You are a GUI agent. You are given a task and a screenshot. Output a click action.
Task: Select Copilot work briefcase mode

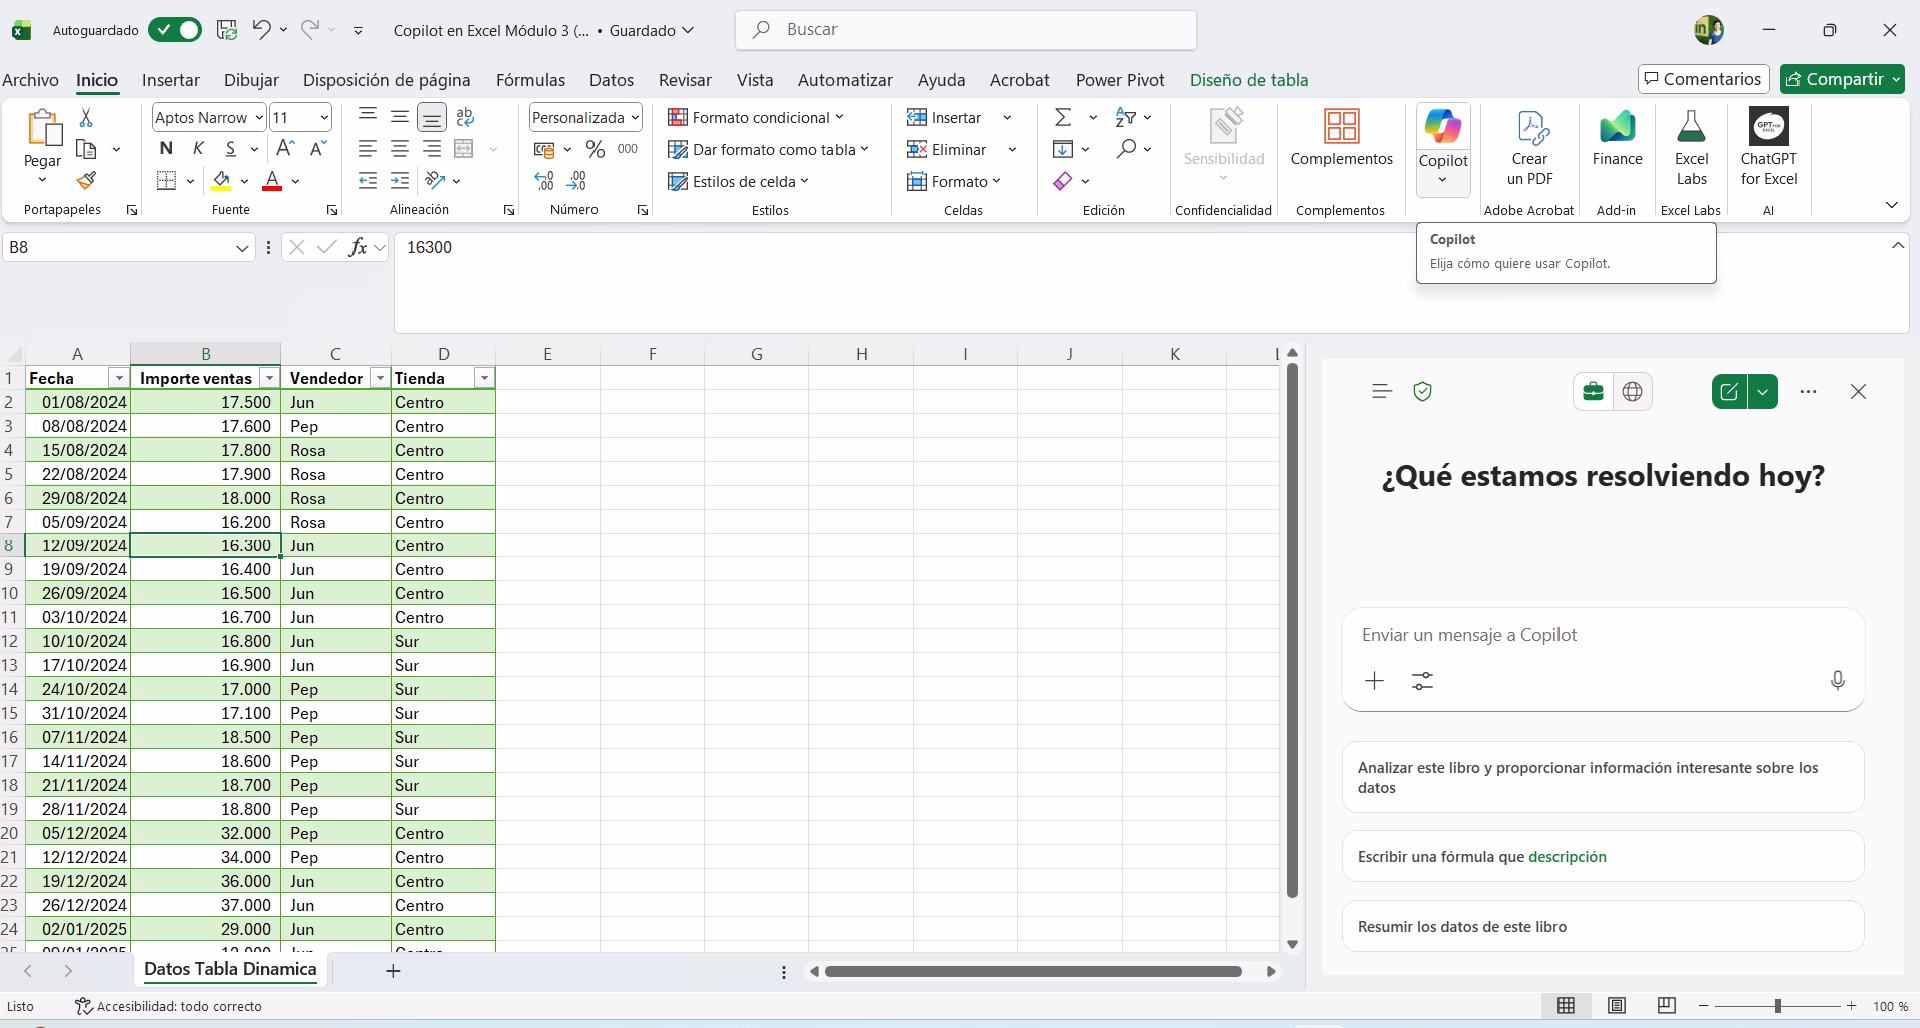(x=1594, y=392)
